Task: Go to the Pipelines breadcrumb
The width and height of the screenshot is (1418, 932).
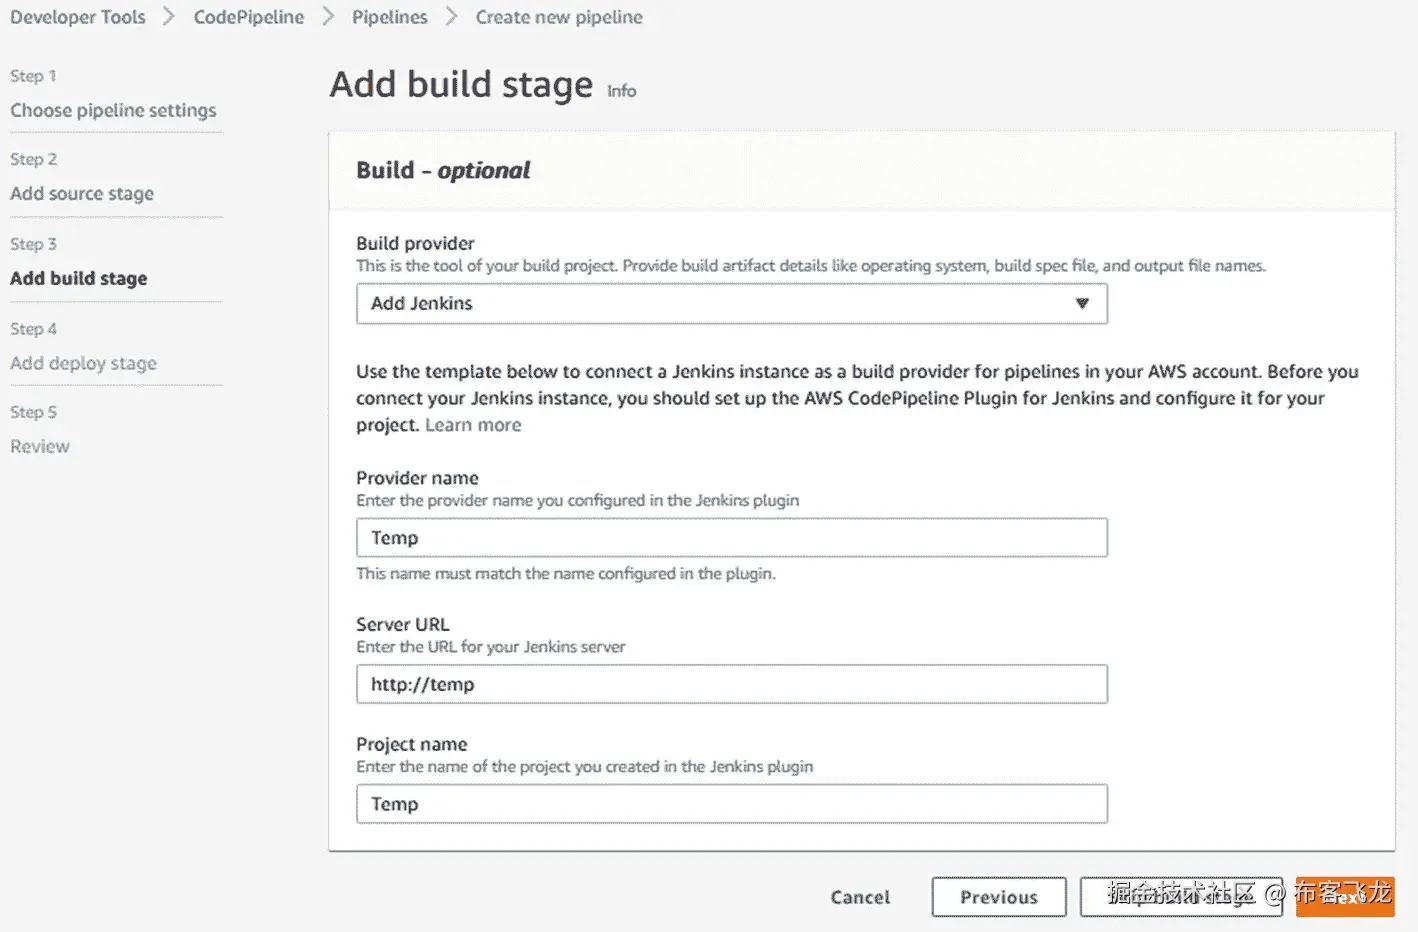Action: coord(389,17)
